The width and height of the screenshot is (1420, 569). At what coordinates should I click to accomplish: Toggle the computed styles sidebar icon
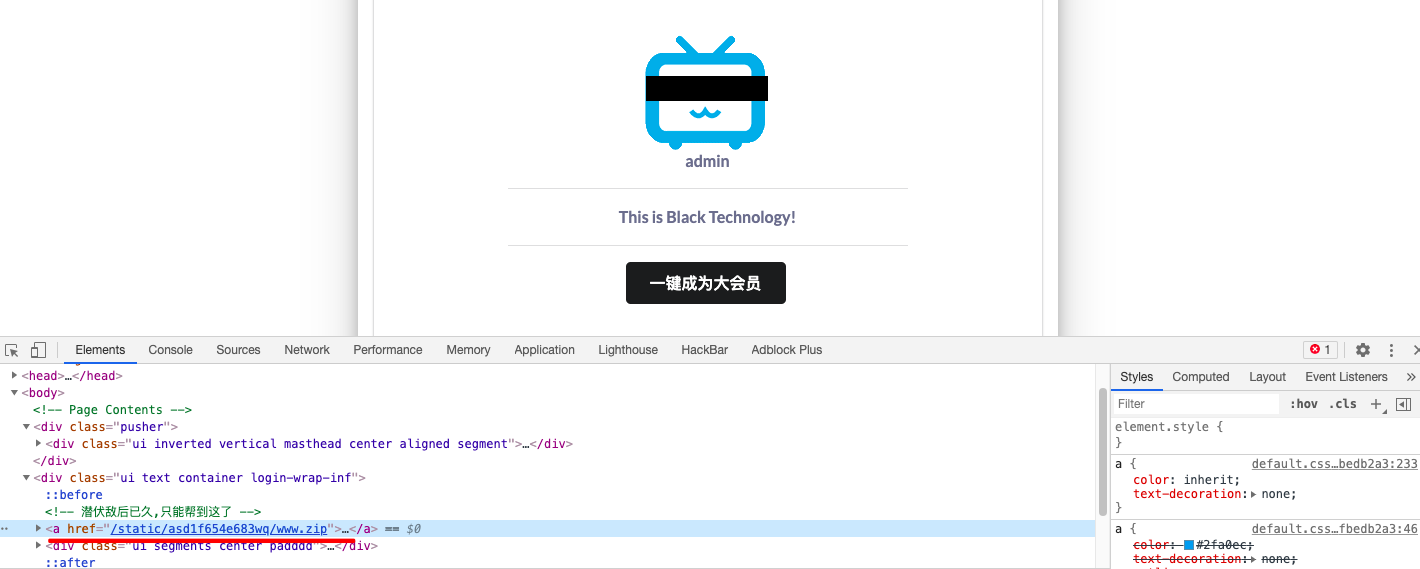point(1403,404)
